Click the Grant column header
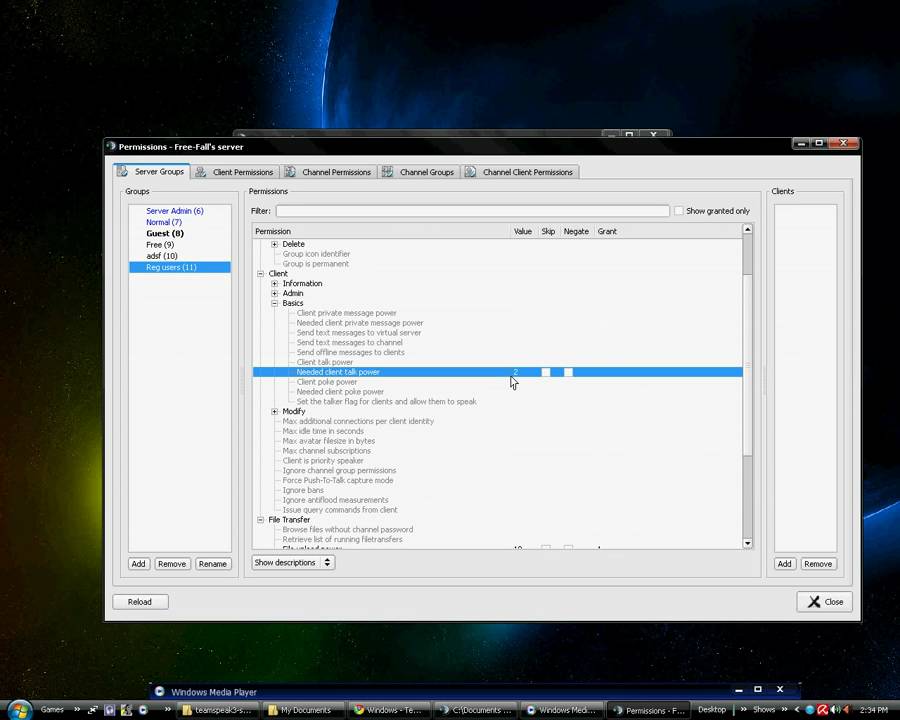The height and width of the screenshot is (720, 900). 607,231
